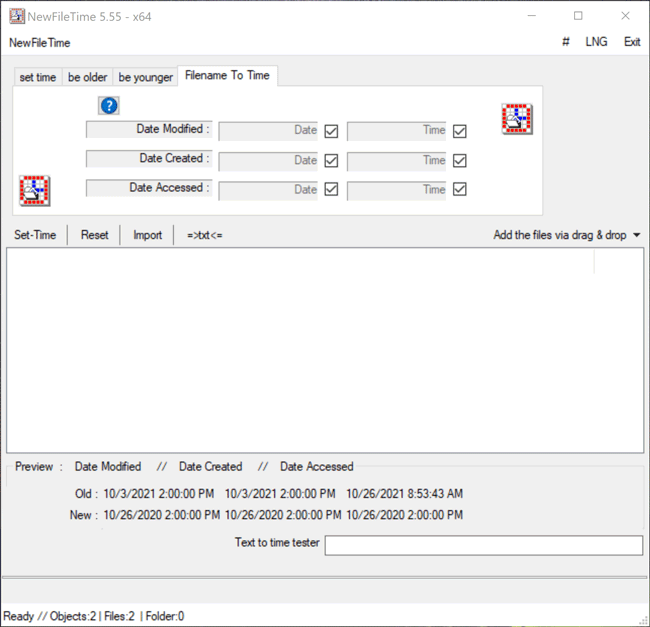Click the Exit menu item

point(632,42)
